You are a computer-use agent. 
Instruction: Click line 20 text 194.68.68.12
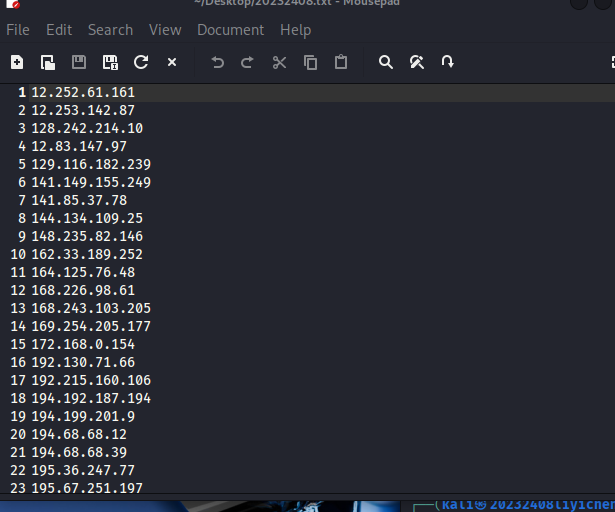click(79, 435)
